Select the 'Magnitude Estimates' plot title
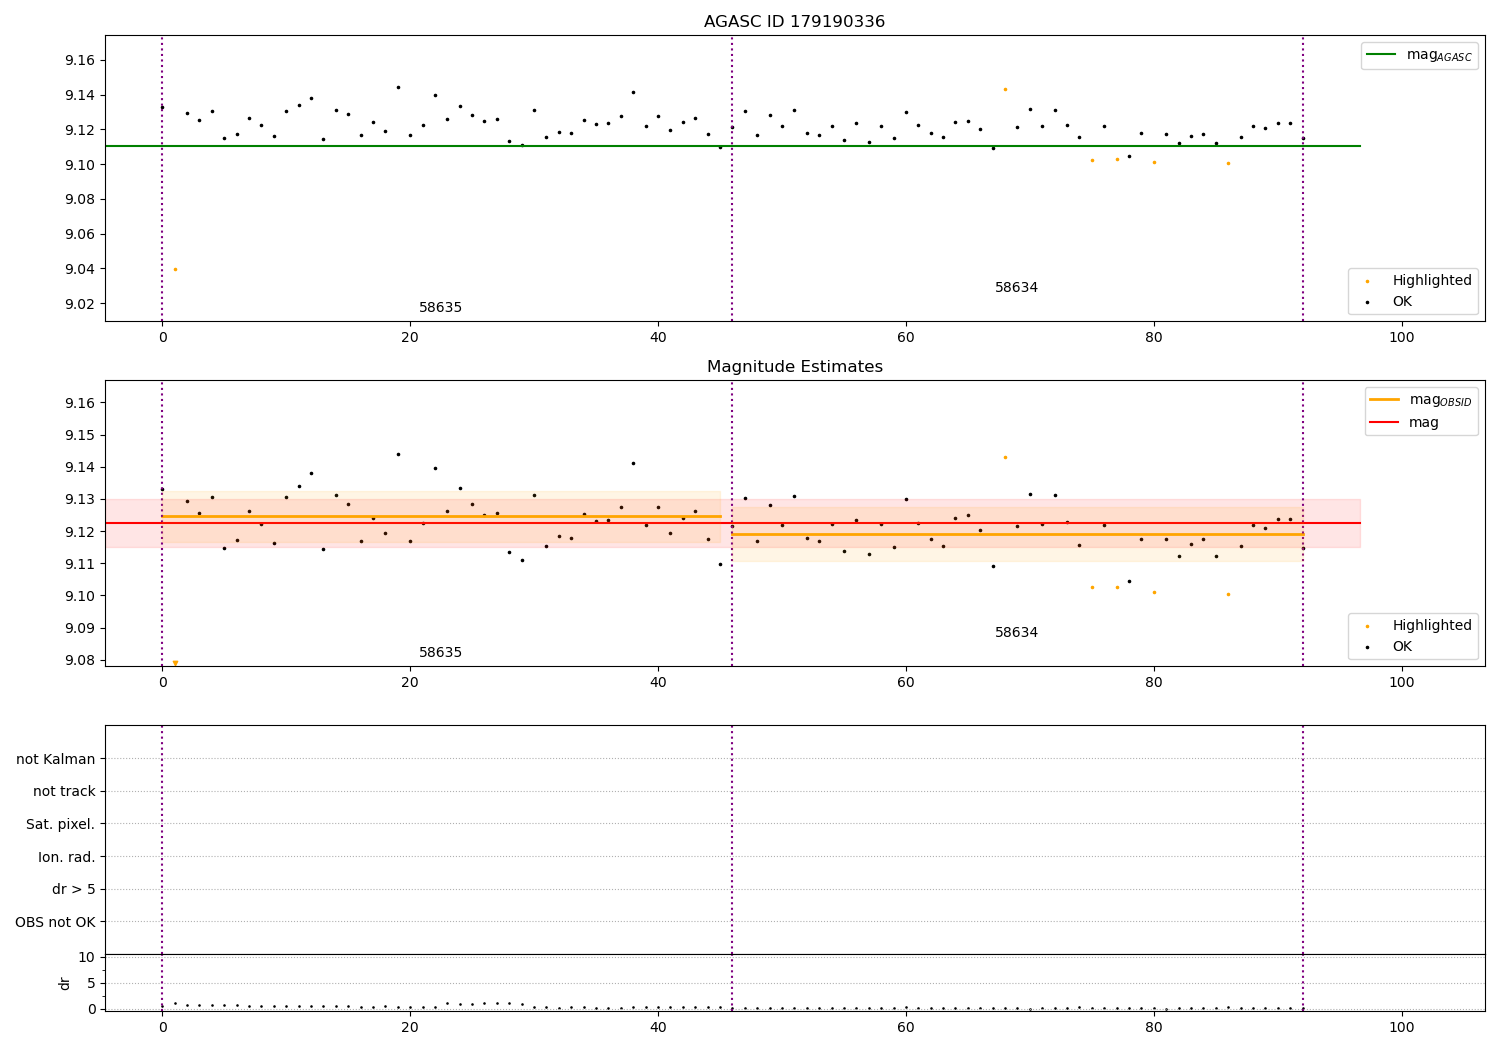This screenshot has height=1050, width=1500. coord(794,367)
